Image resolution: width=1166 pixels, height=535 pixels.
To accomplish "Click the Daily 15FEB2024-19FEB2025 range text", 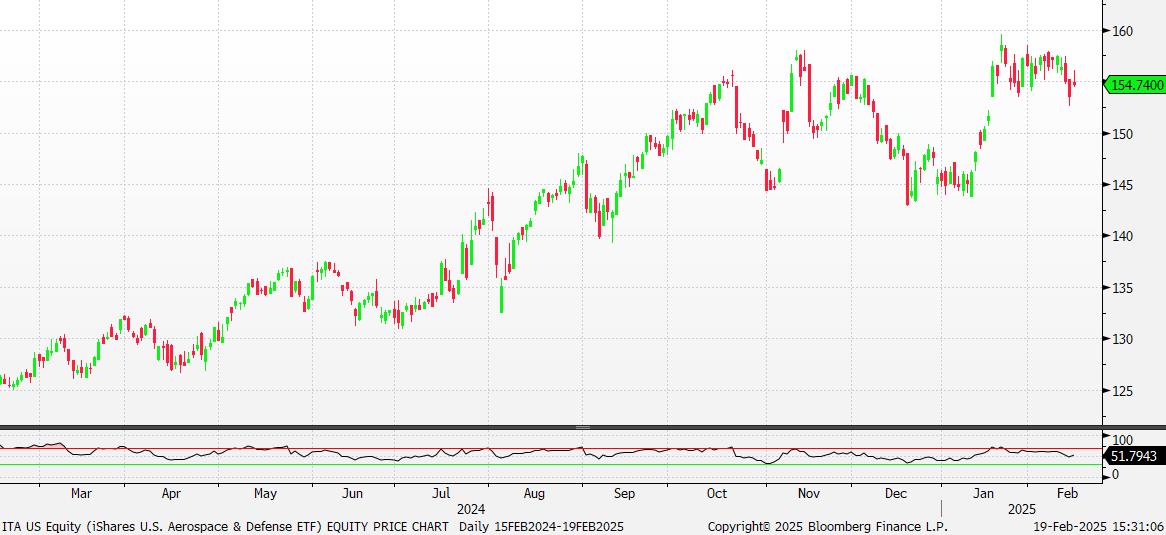I will [x=541, y=526].
